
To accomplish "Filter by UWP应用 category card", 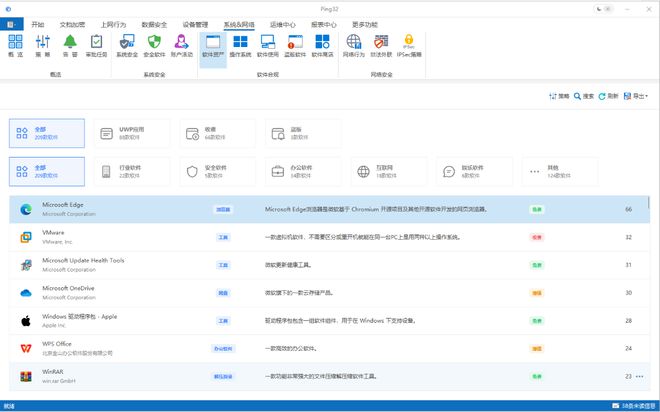I will 134,133.
